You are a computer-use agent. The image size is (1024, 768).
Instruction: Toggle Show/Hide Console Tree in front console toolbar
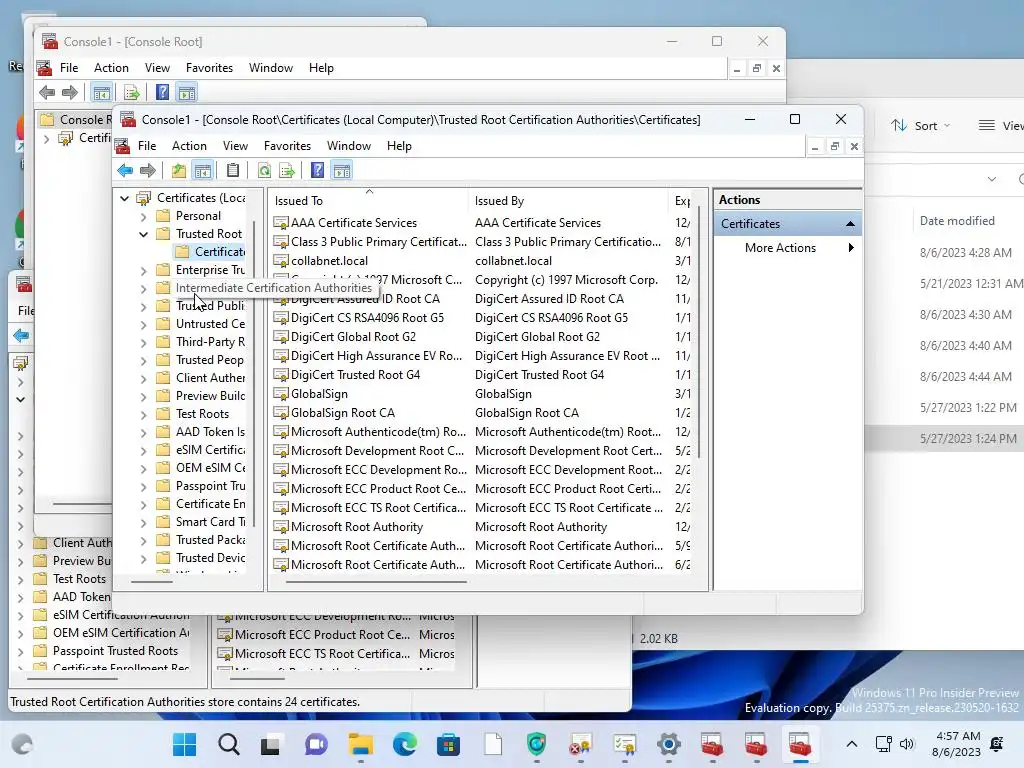coord(203,171)
